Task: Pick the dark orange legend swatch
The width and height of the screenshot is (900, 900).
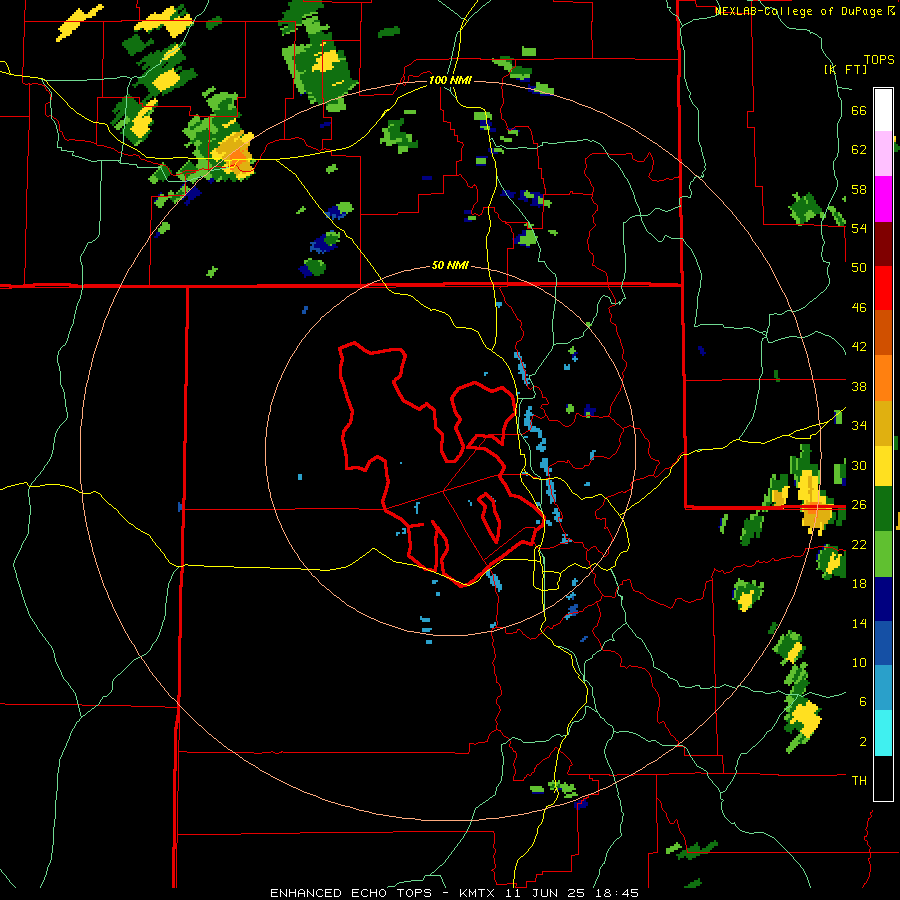Action: (x=883, y=333)
